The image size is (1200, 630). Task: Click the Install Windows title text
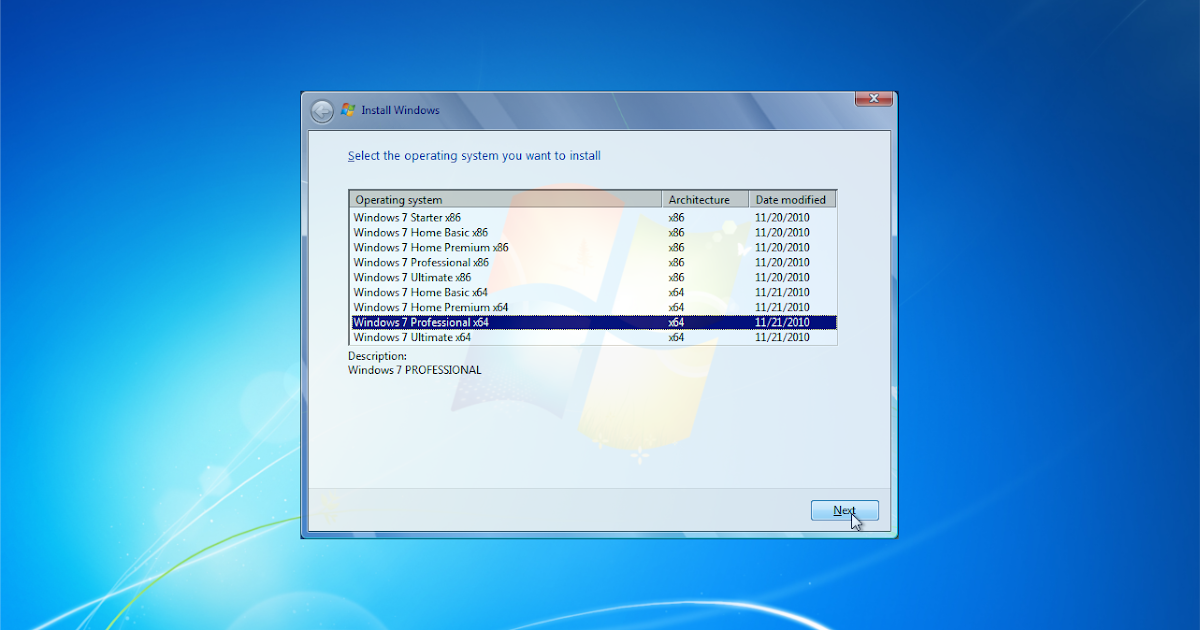[398, 110]
